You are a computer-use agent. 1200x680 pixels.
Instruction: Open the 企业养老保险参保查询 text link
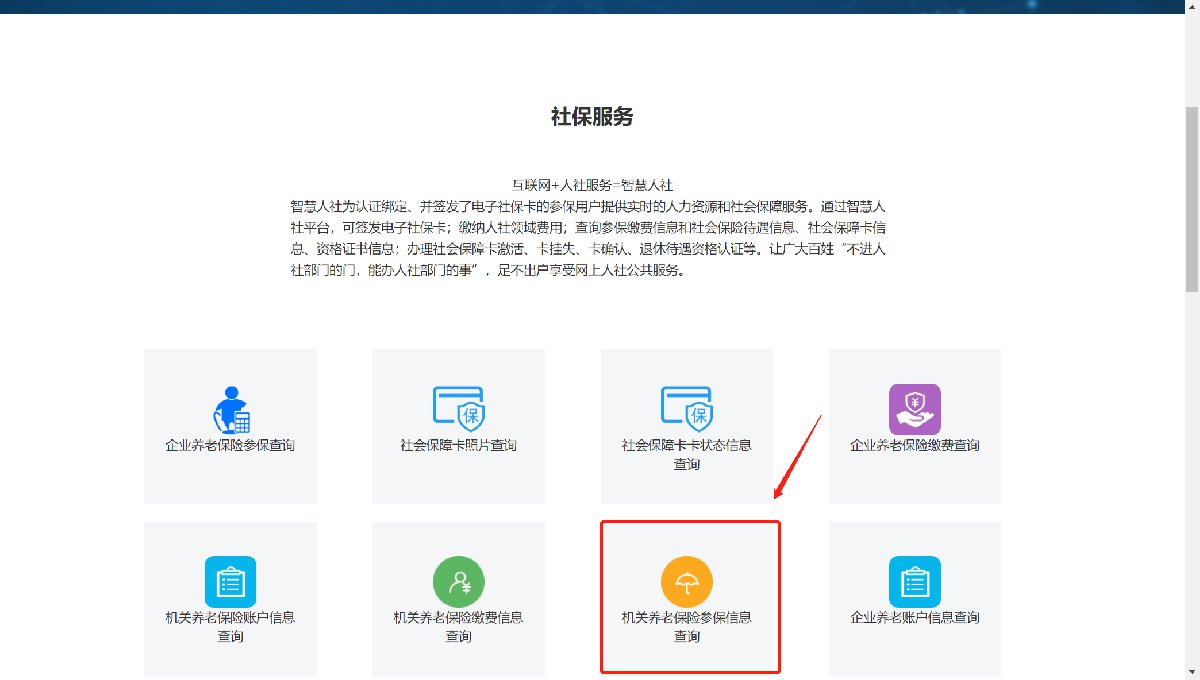(230, 445)
